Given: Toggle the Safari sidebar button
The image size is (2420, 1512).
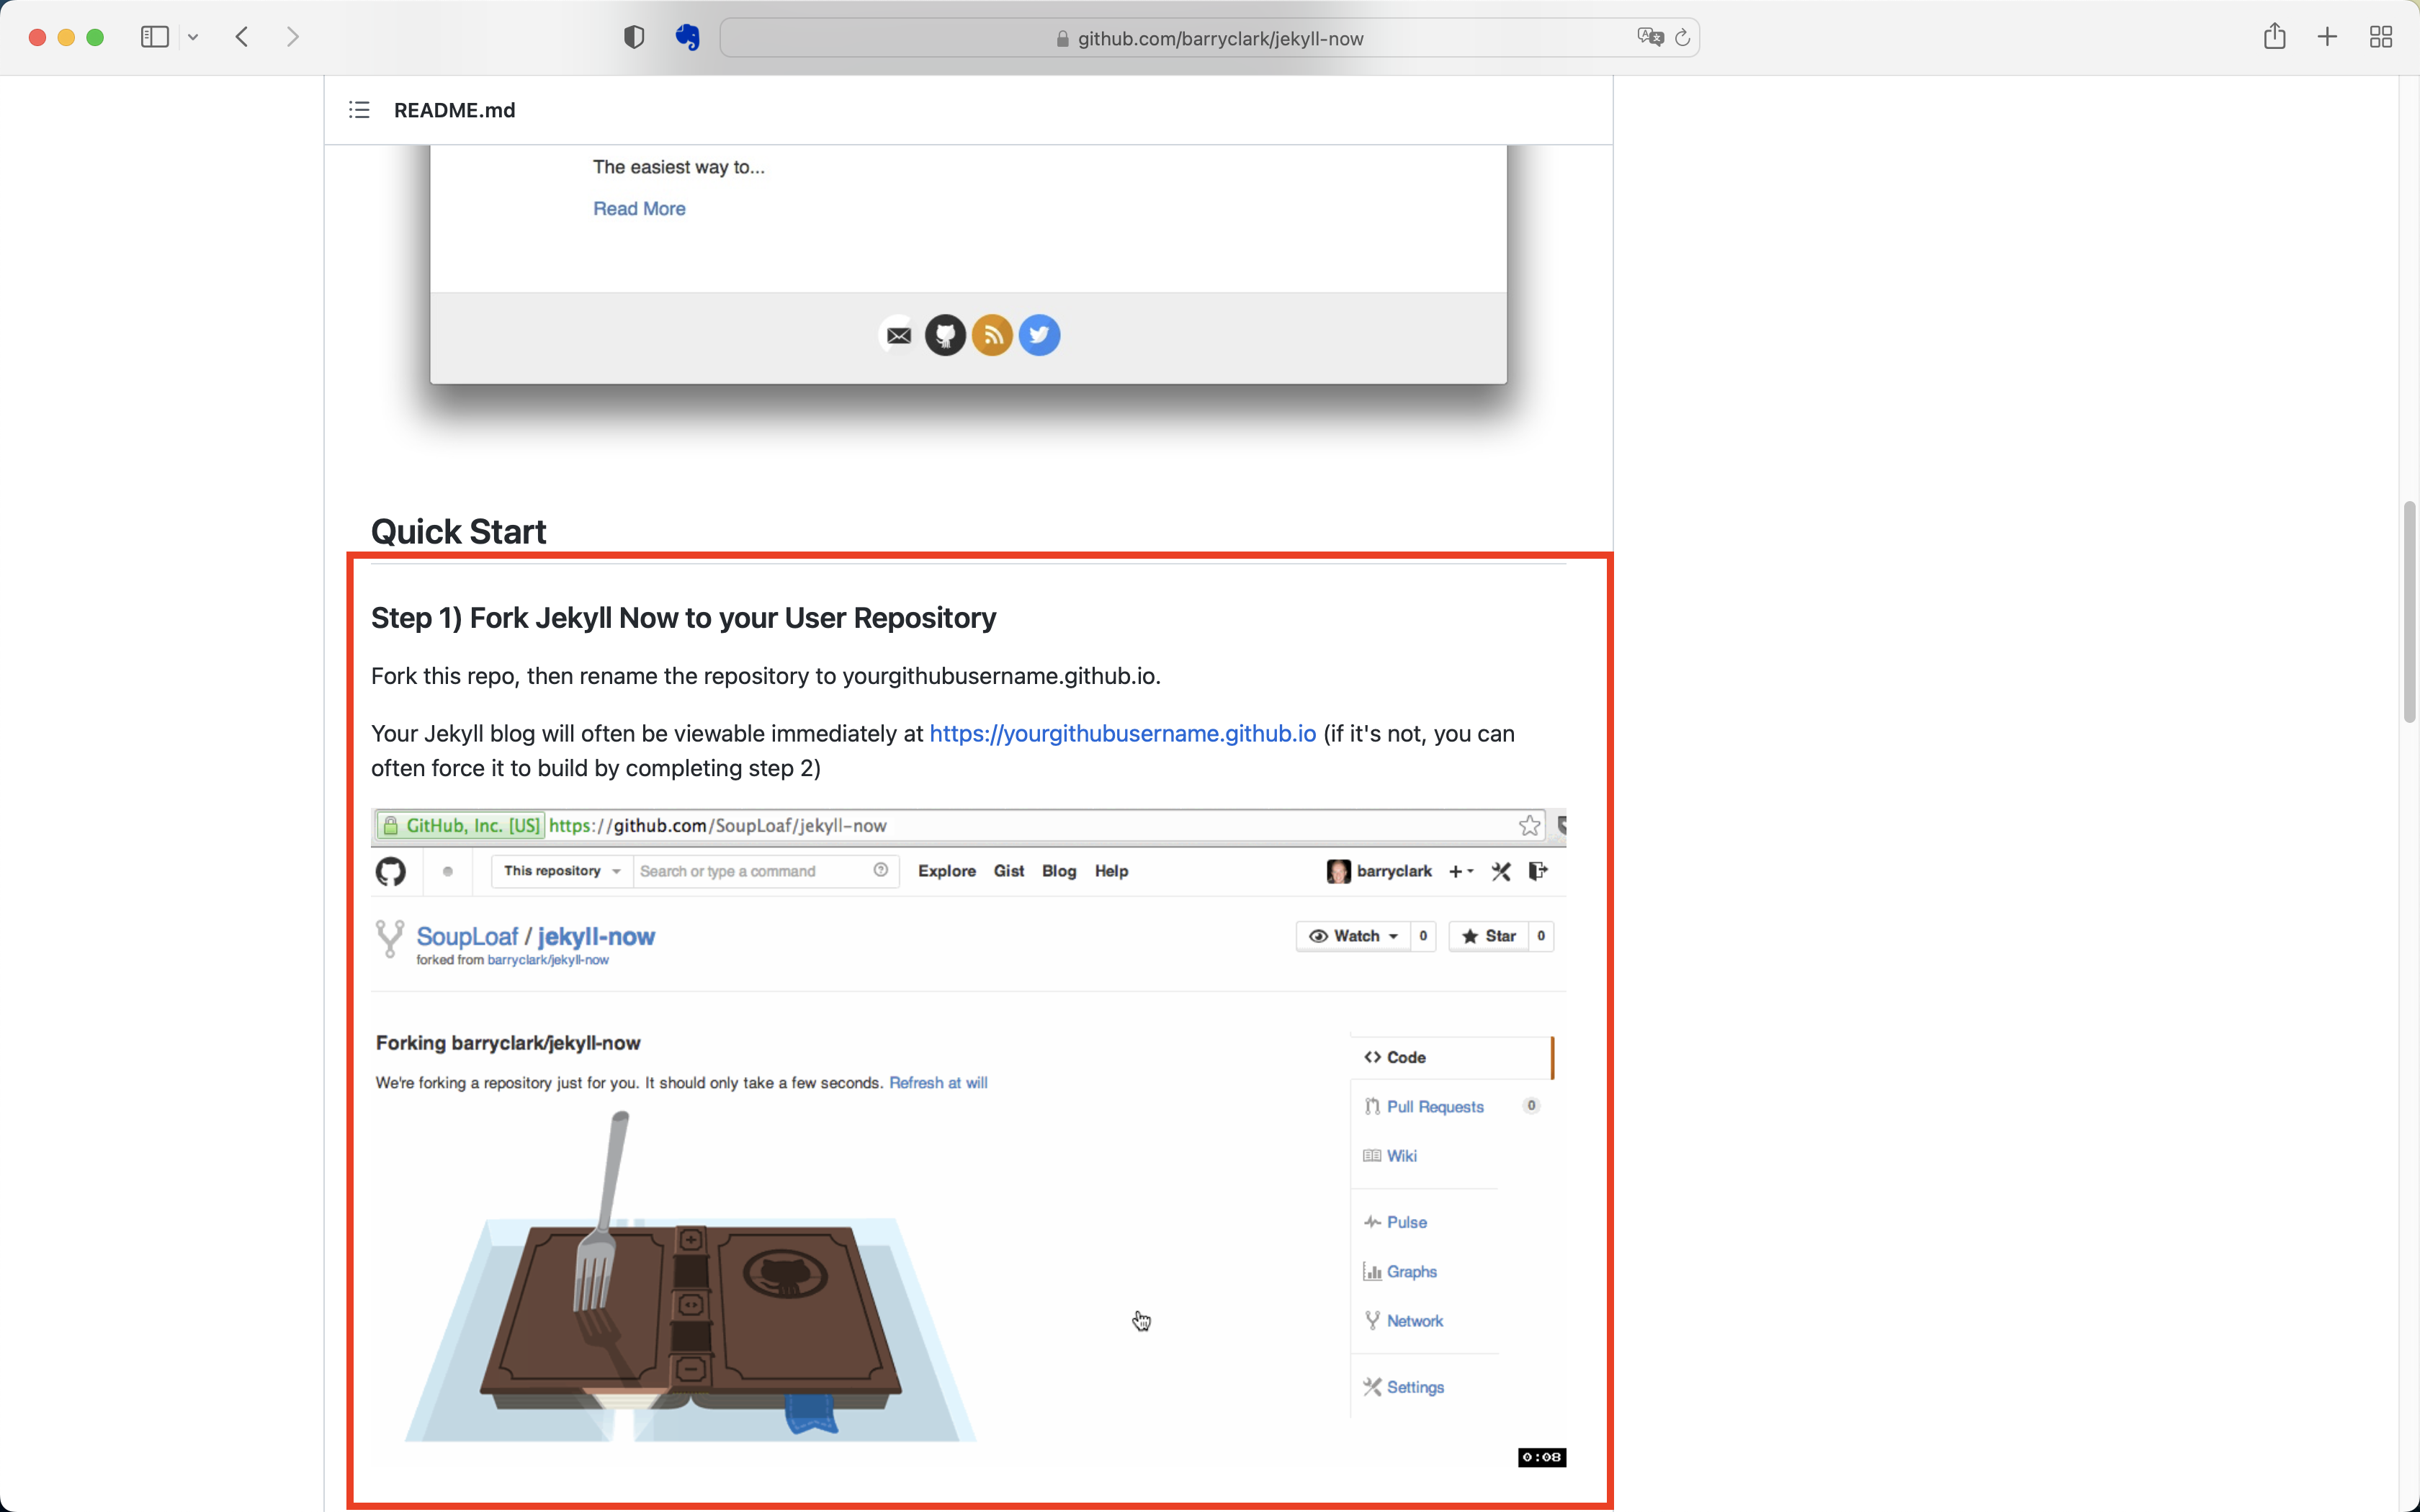Looking at the screenshot, I should (154, 37).
